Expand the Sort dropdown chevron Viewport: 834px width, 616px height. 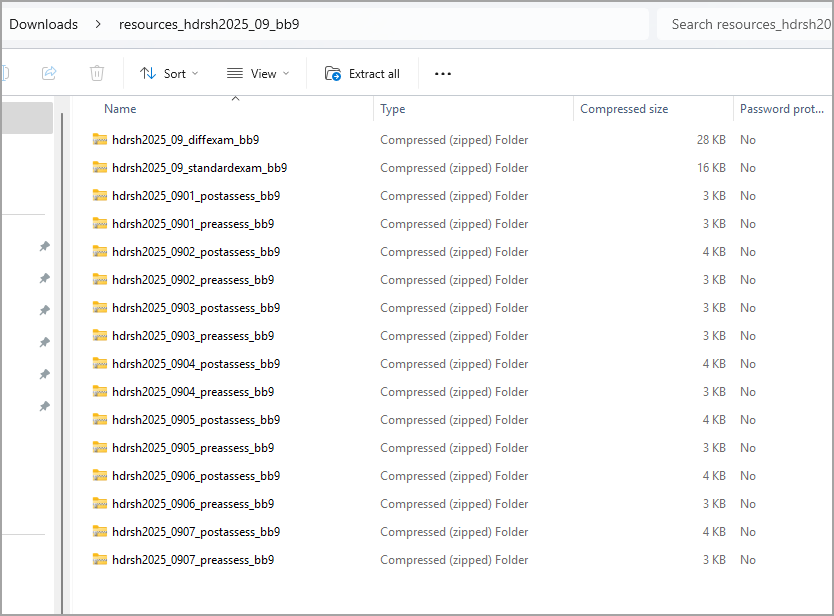point(195,73)
